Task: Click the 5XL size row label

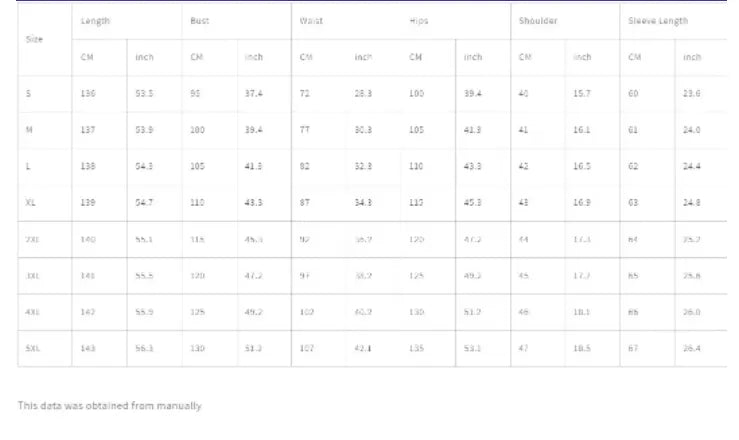Action: (x=32, y=348)
